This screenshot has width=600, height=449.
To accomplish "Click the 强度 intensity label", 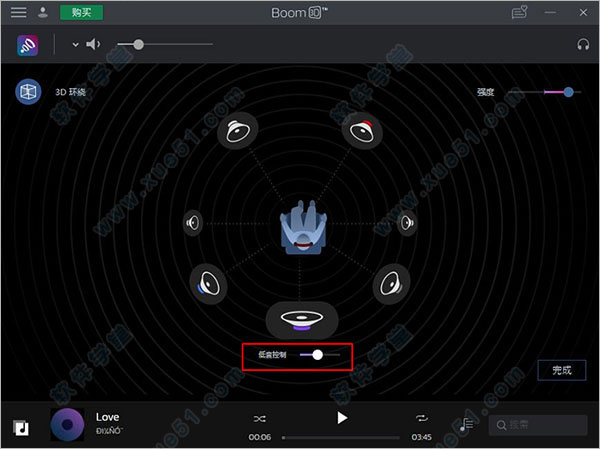I will (485, 92).
